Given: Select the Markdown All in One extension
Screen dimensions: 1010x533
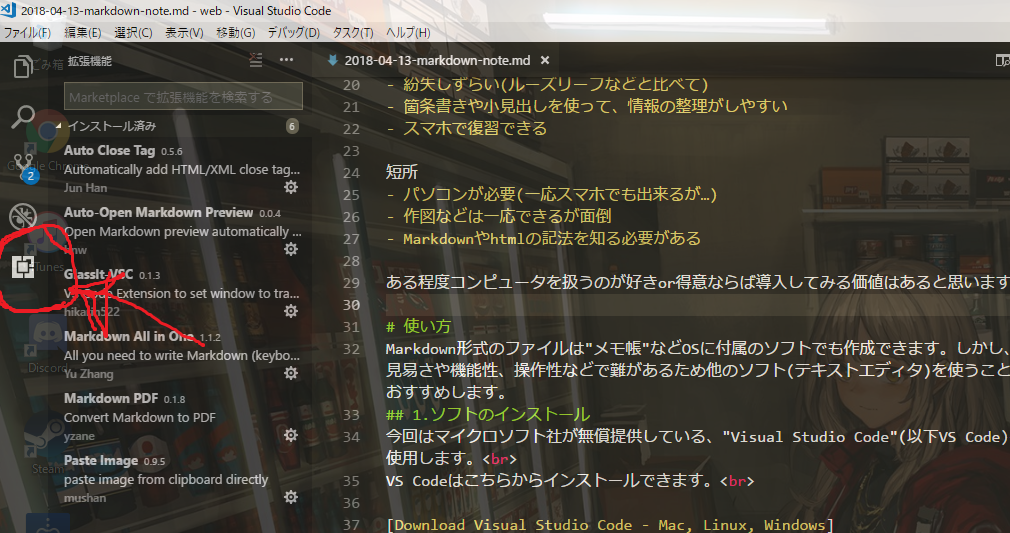Looking at the screenshot, I should [x=184, y=354].
